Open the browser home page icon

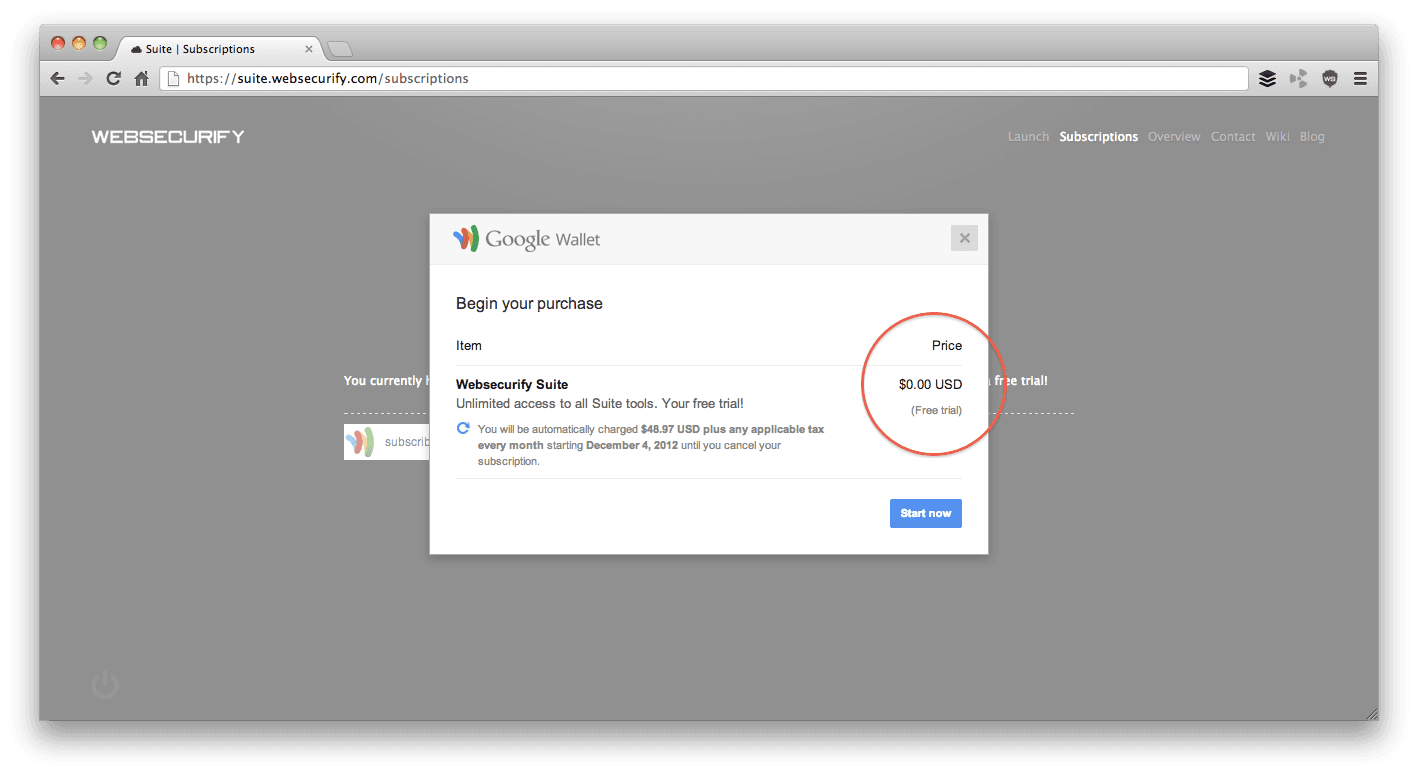tap(142, 78)
